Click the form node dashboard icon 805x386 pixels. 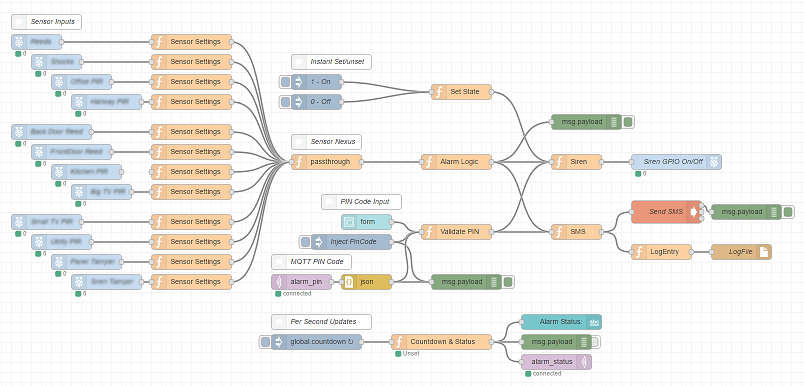[348, 222]
